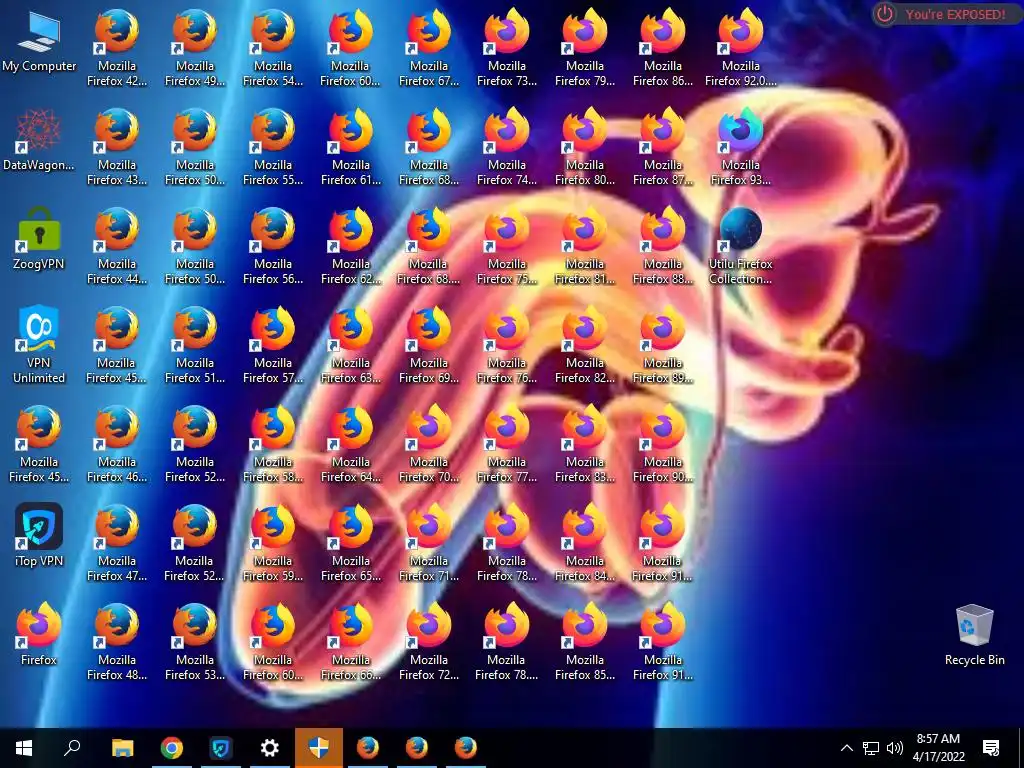Image resolution: width=1024 pixels, height=768 pixels.
Task: Open the DataWagon desktop shortcut
Action: tap(39, 140)
